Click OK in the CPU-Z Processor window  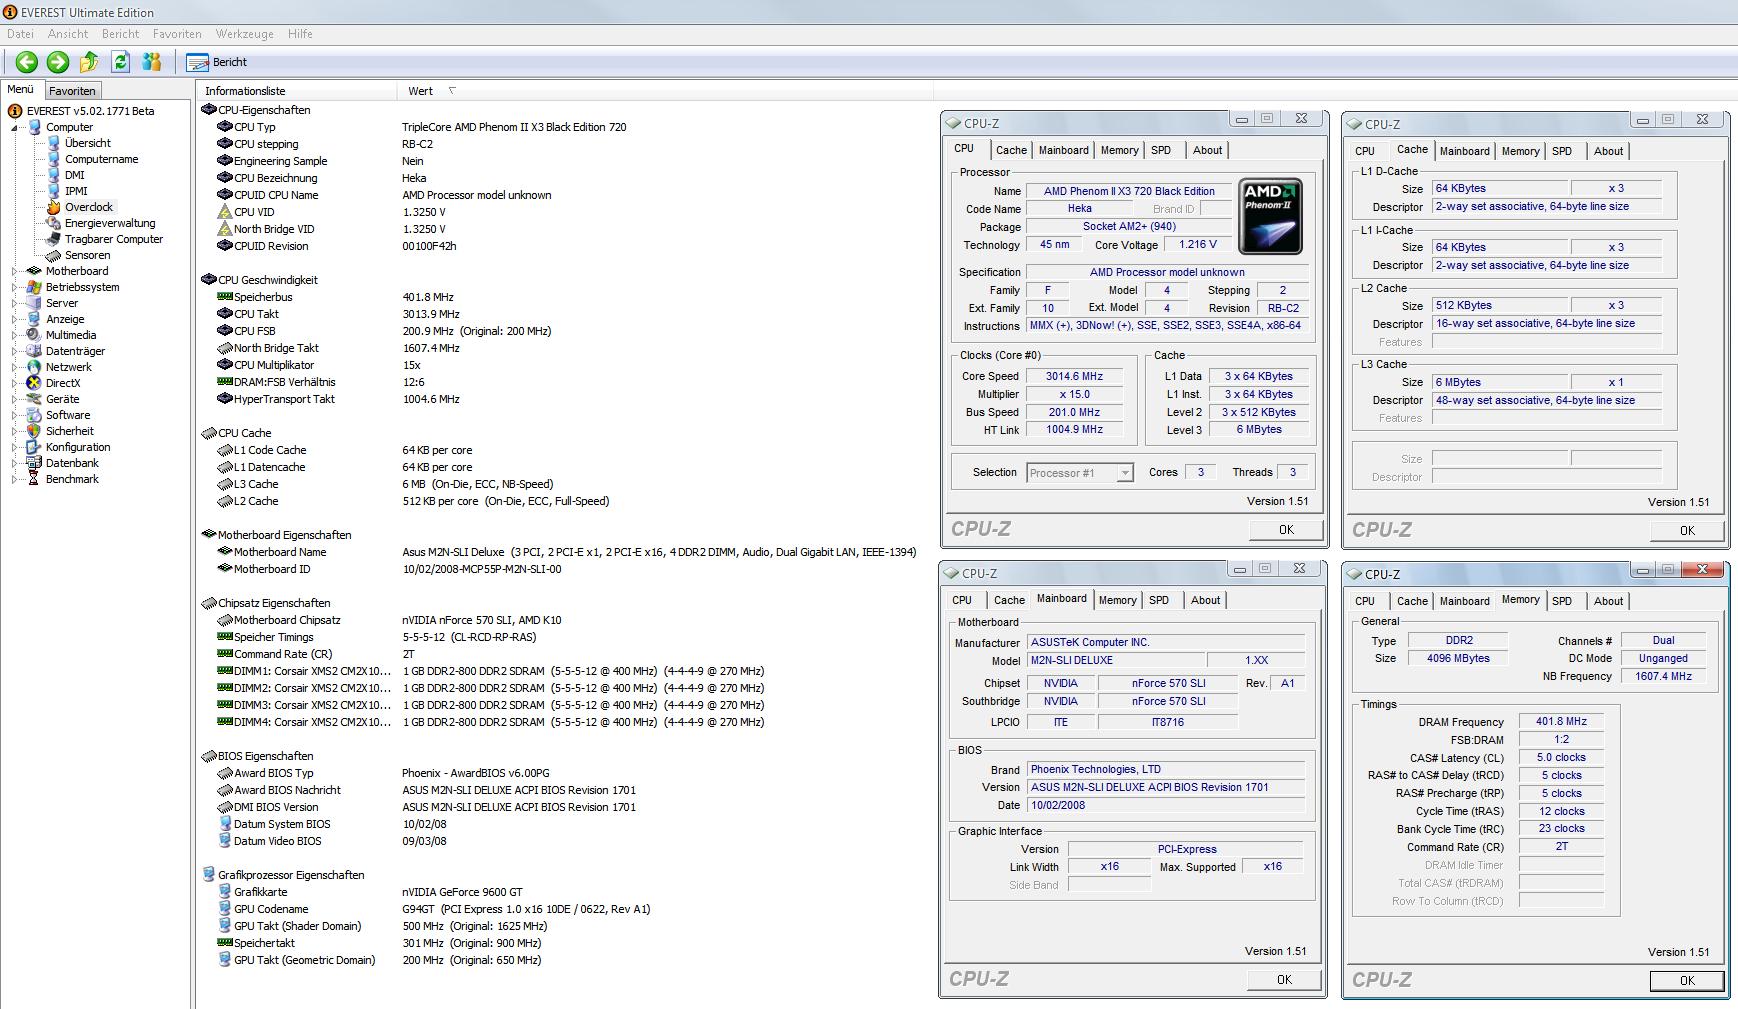point(1286,530)
